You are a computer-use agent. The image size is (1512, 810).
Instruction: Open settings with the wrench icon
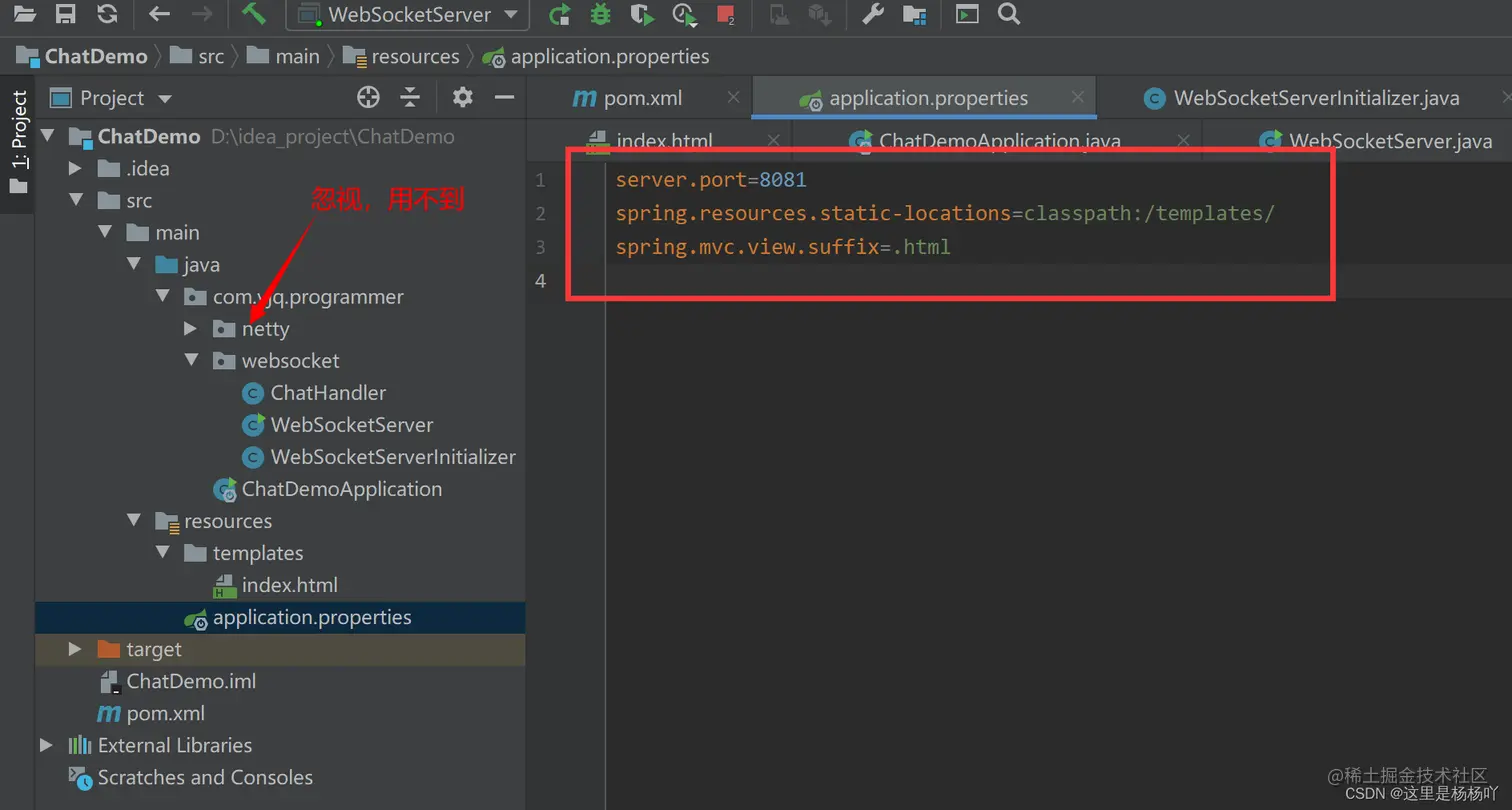tap(872, 14)
